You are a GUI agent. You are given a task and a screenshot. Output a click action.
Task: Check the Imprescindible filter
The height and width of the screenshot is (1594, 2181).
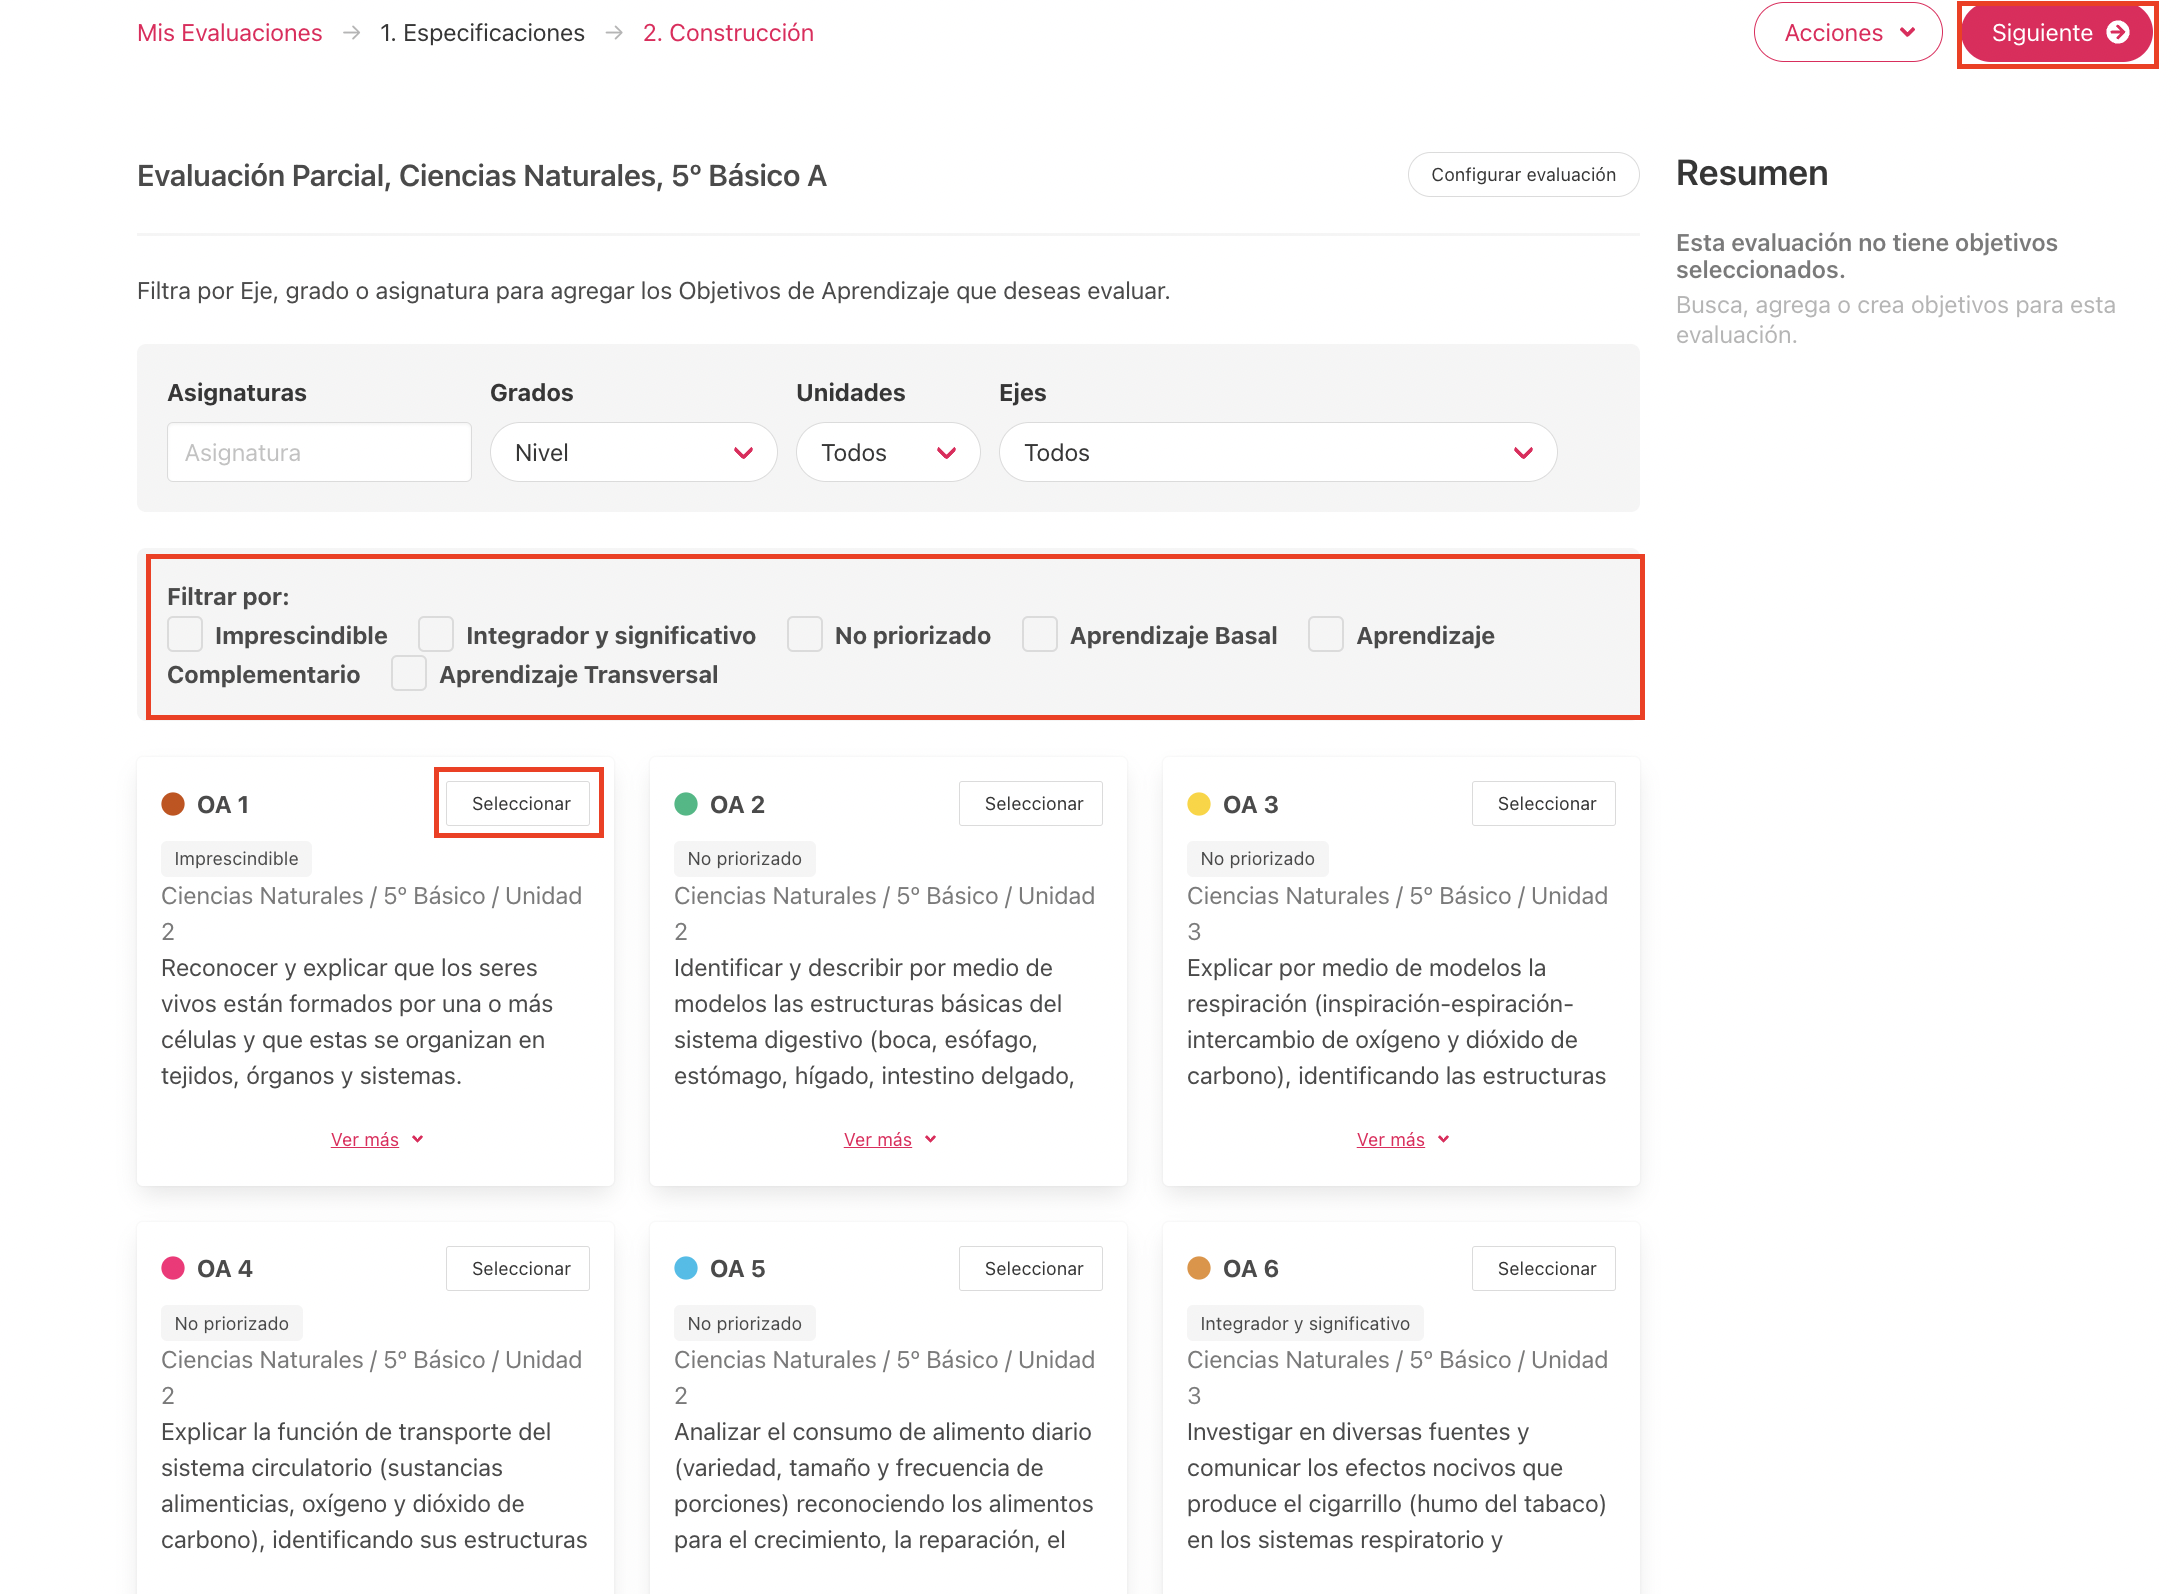185,634
